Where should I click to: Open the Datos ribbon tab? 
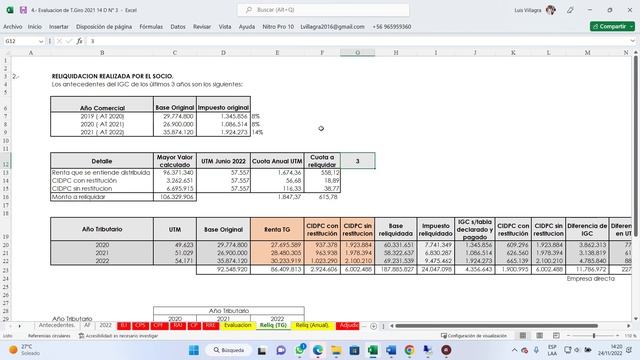[x=178, y=27]
